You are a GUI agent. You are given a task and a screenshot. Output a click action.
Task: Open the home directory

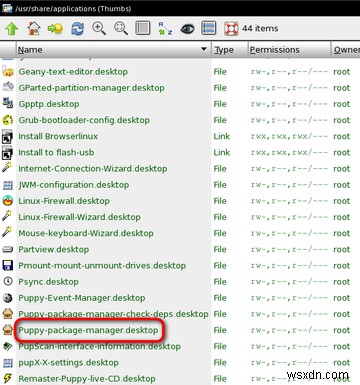[x=34, y=29]
